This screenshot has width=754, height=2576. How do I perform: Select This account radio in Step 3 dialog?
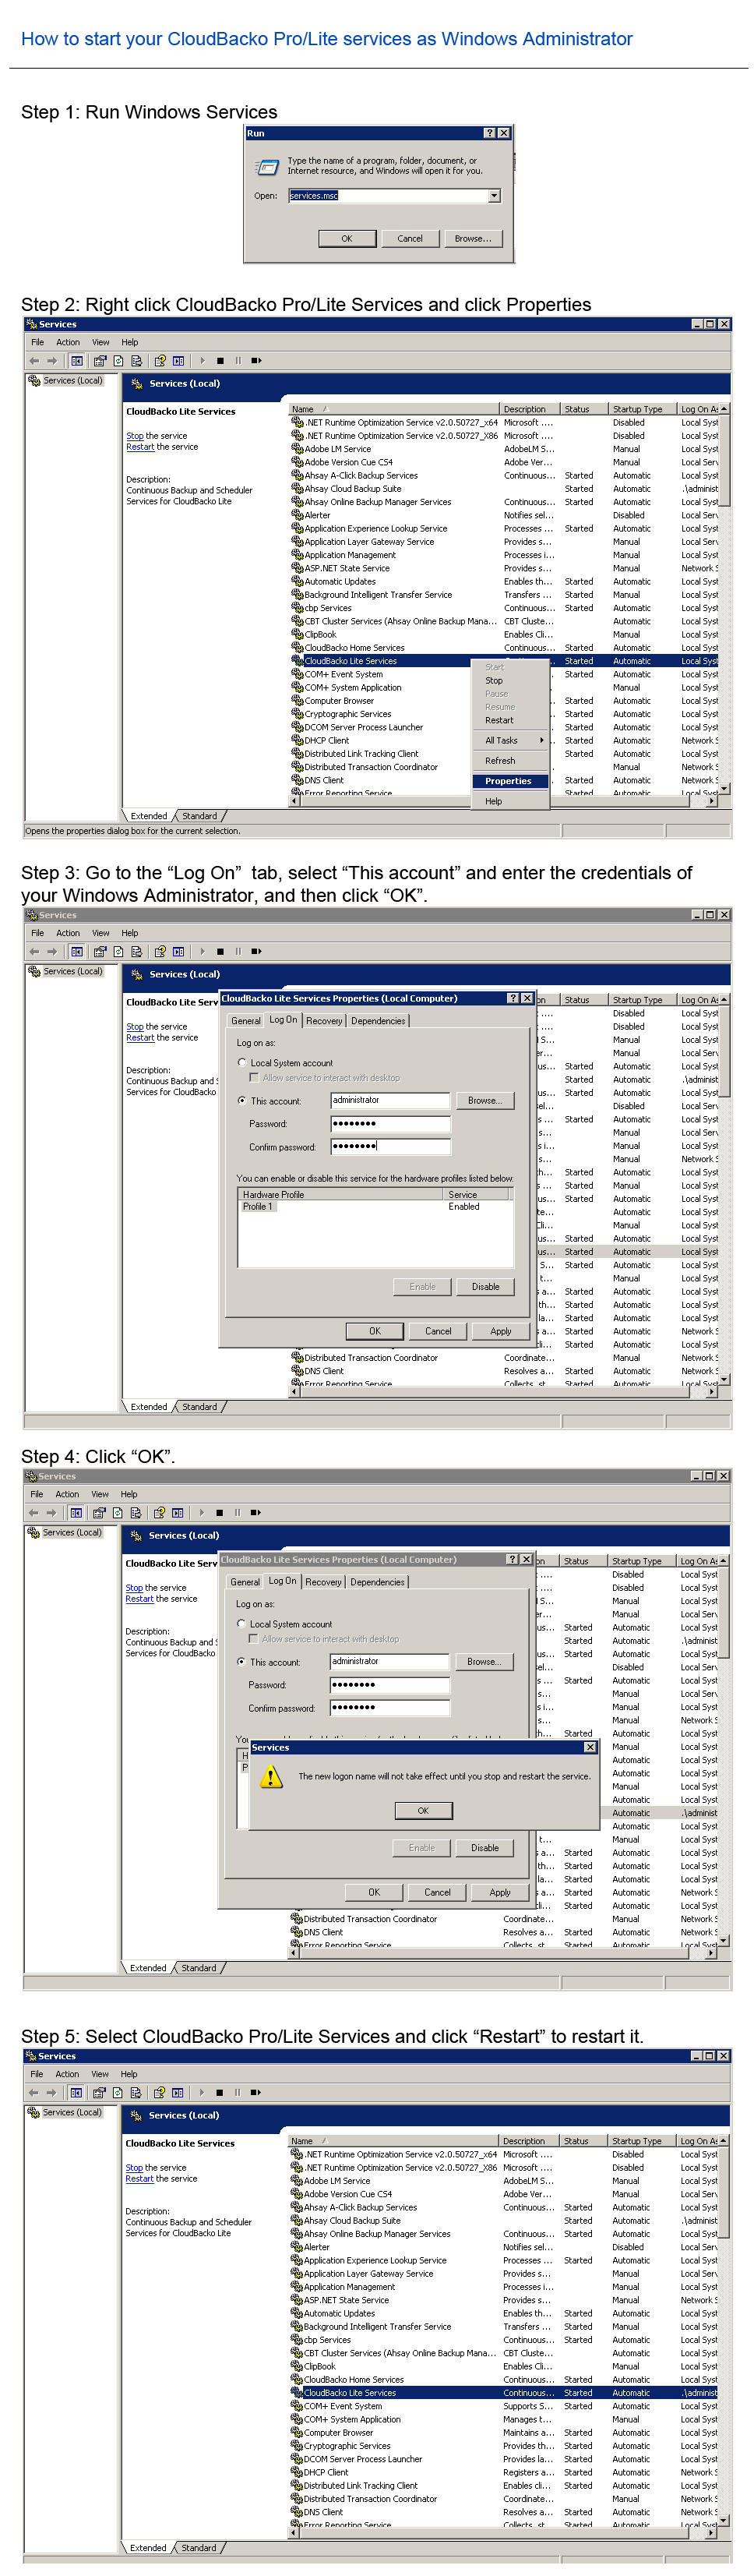[x=242, y=1100]
